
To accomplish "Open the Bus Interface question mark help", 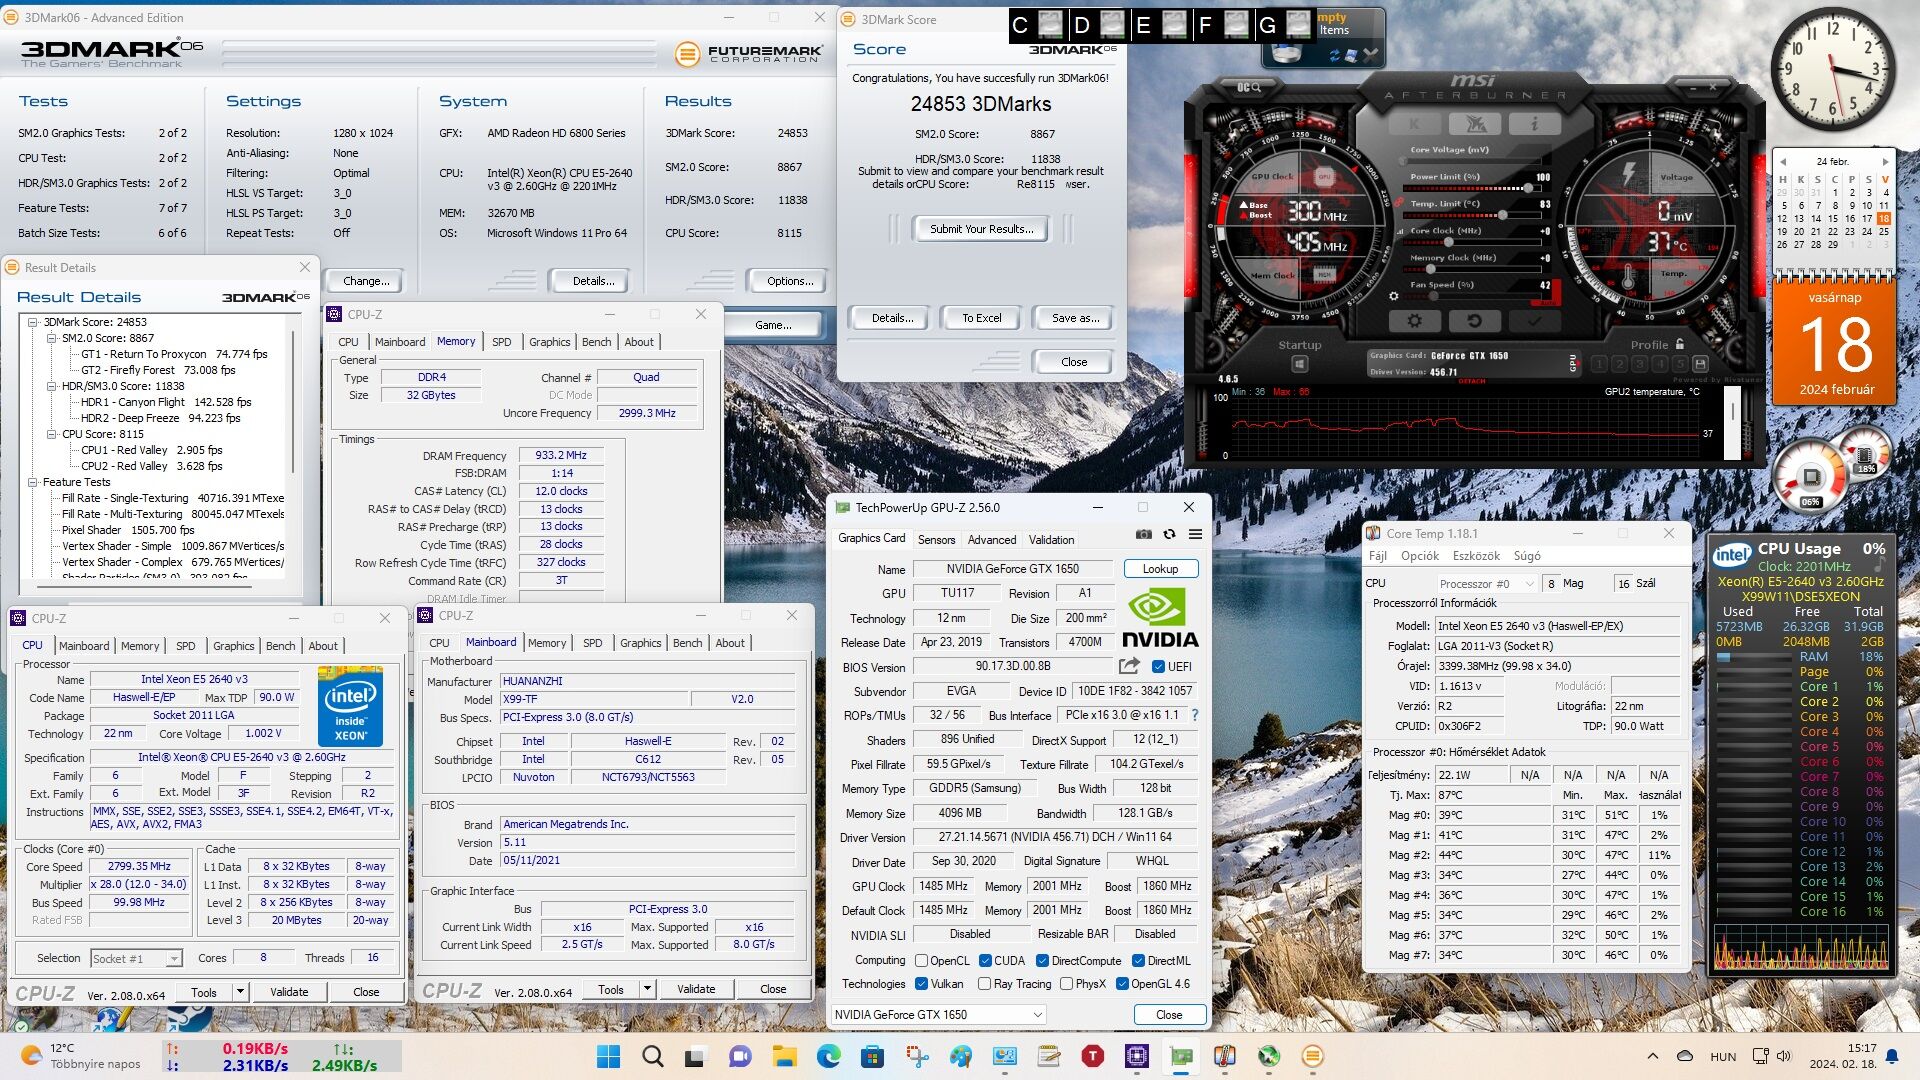I will point(1194,715).
